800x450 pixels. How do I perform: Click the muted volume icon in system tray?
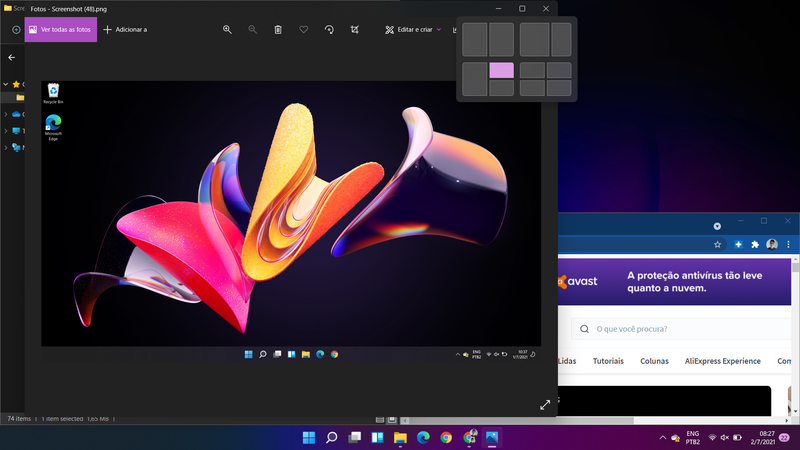click(724, 438)
